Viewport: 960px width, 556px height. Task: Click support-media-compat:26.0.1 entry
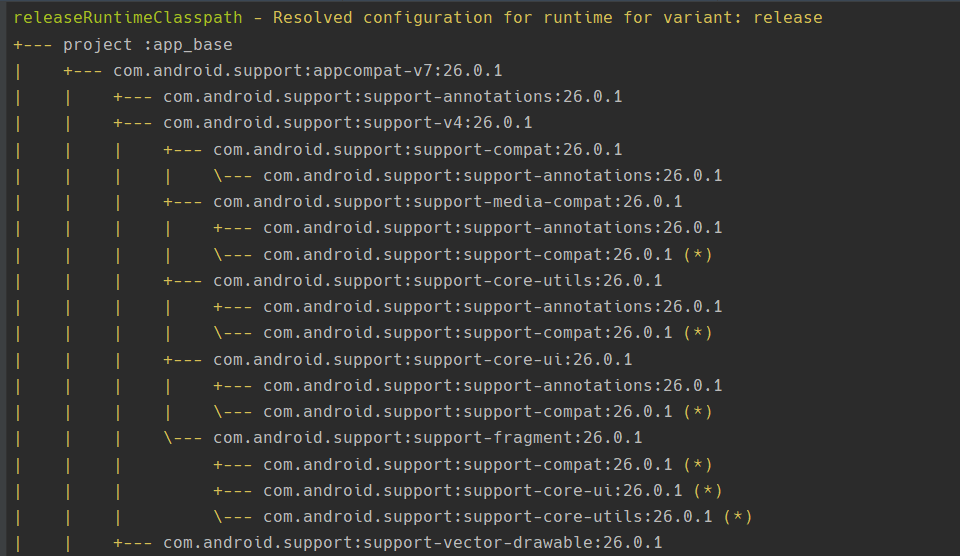447,202
